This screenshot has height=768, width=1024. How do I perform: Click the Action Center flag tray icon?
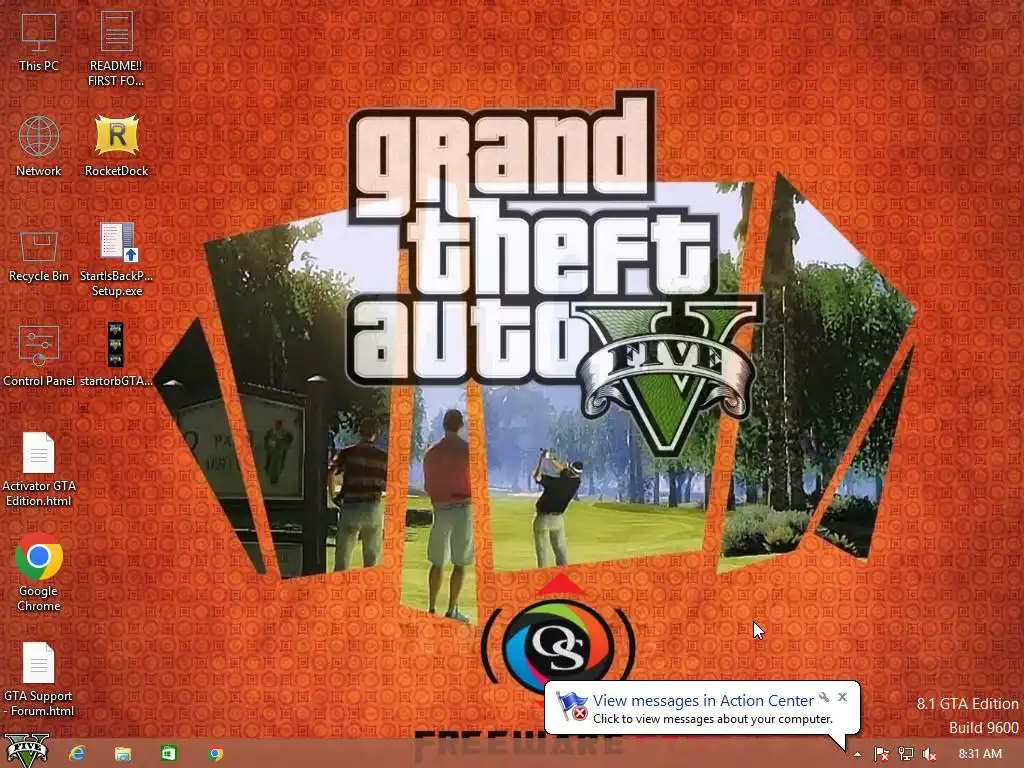click(881, 754)
